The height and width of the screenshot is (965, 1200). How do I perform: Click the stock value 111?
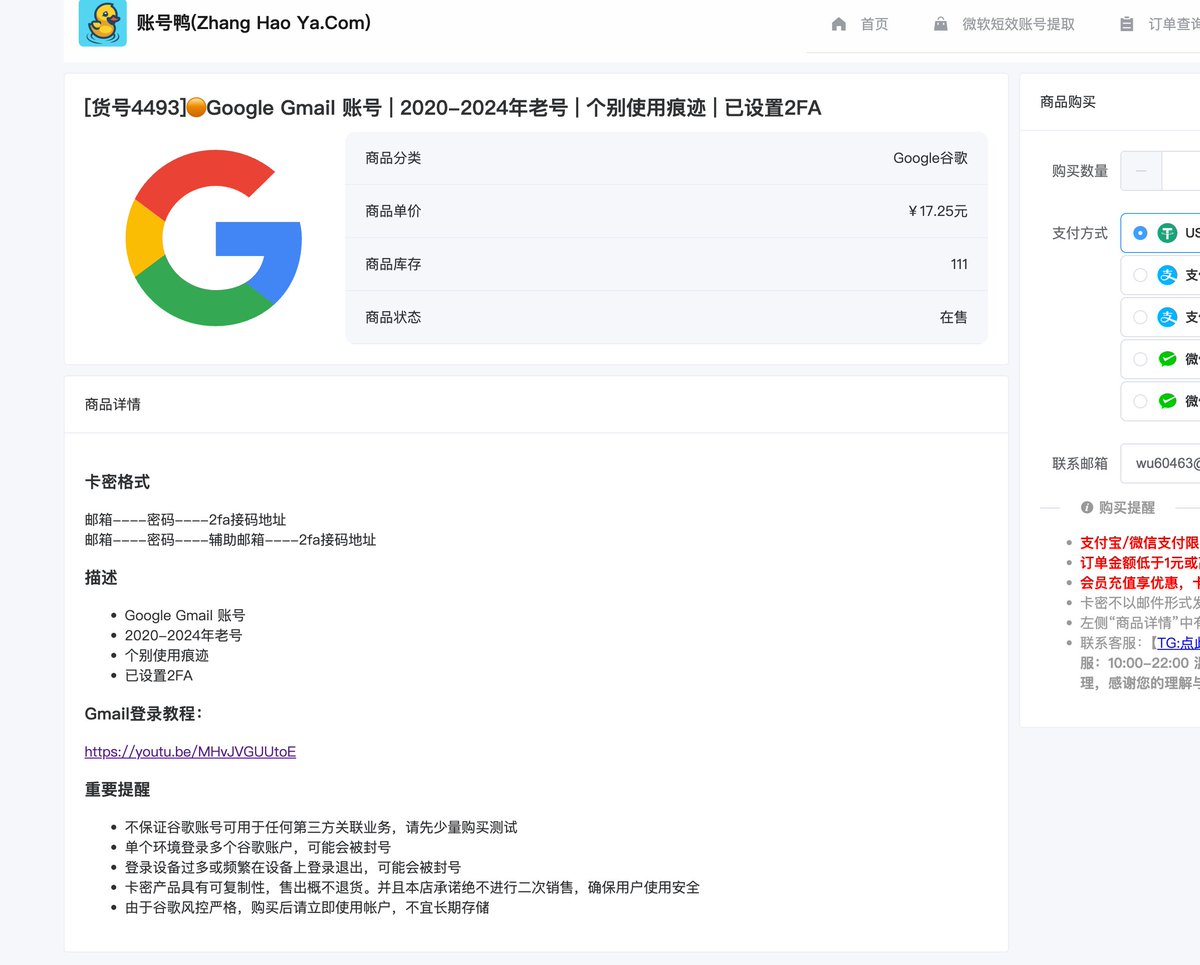tap(959, 264)
